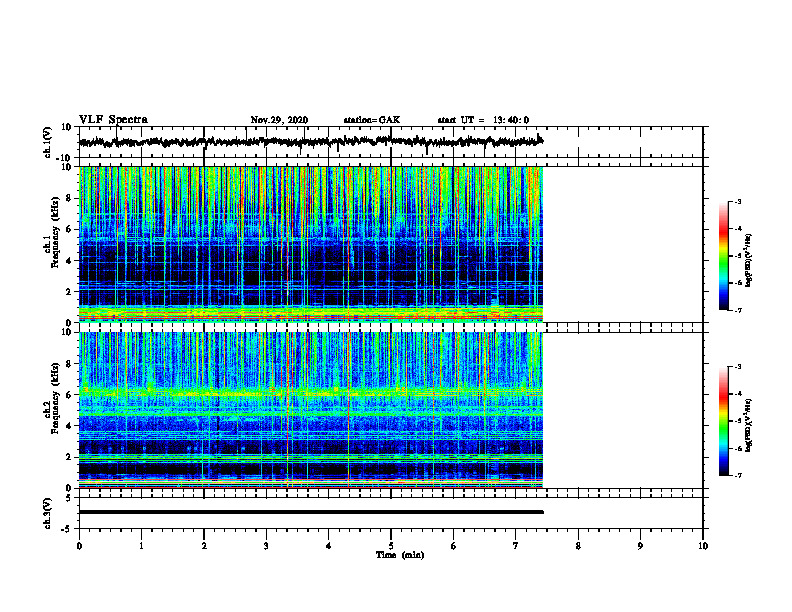792x612 pixels.
Task: Click the flat ch.3 voltage trace line
Action: coord(311,512)
